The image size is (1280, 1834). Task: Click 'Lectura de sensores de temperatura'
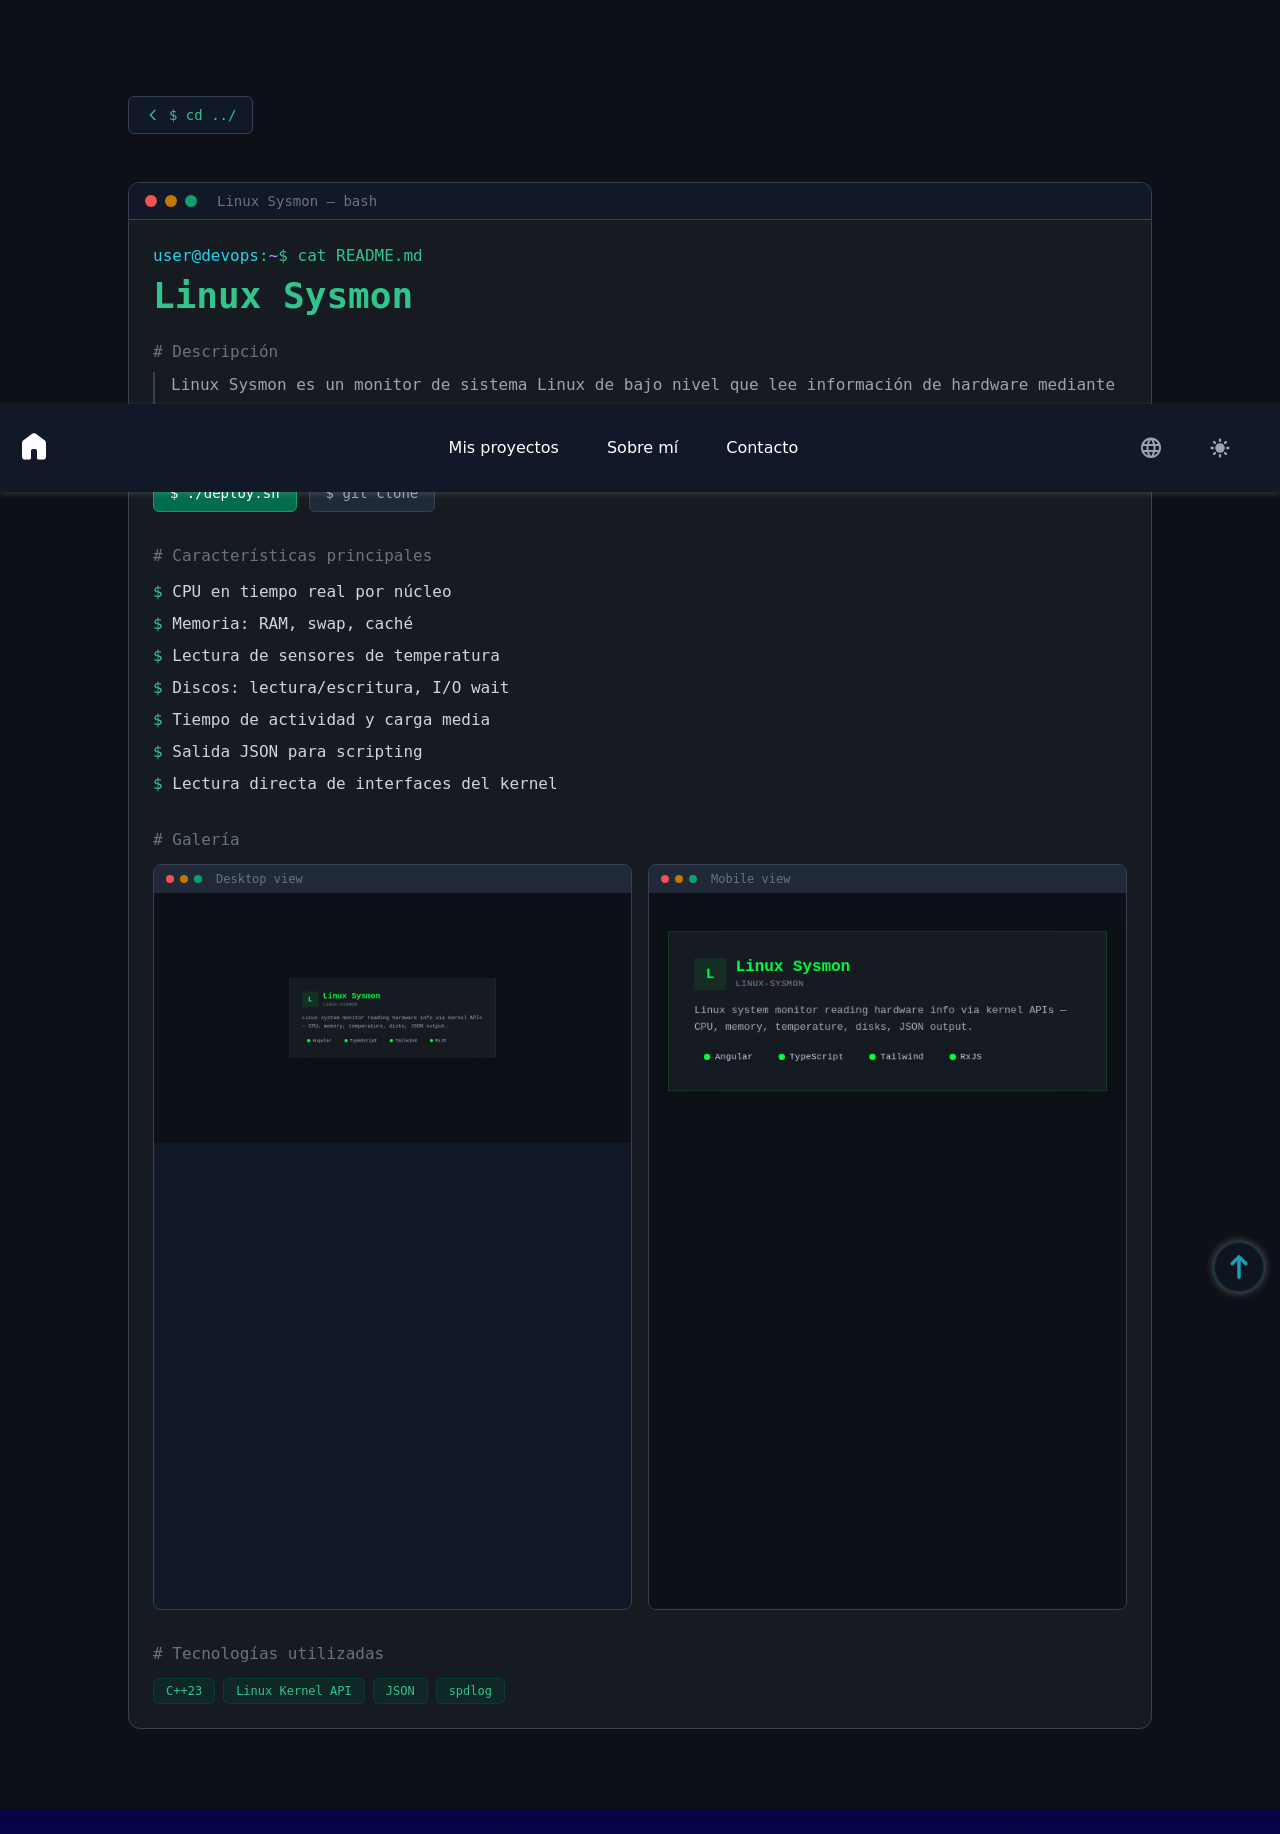(336, 656)
